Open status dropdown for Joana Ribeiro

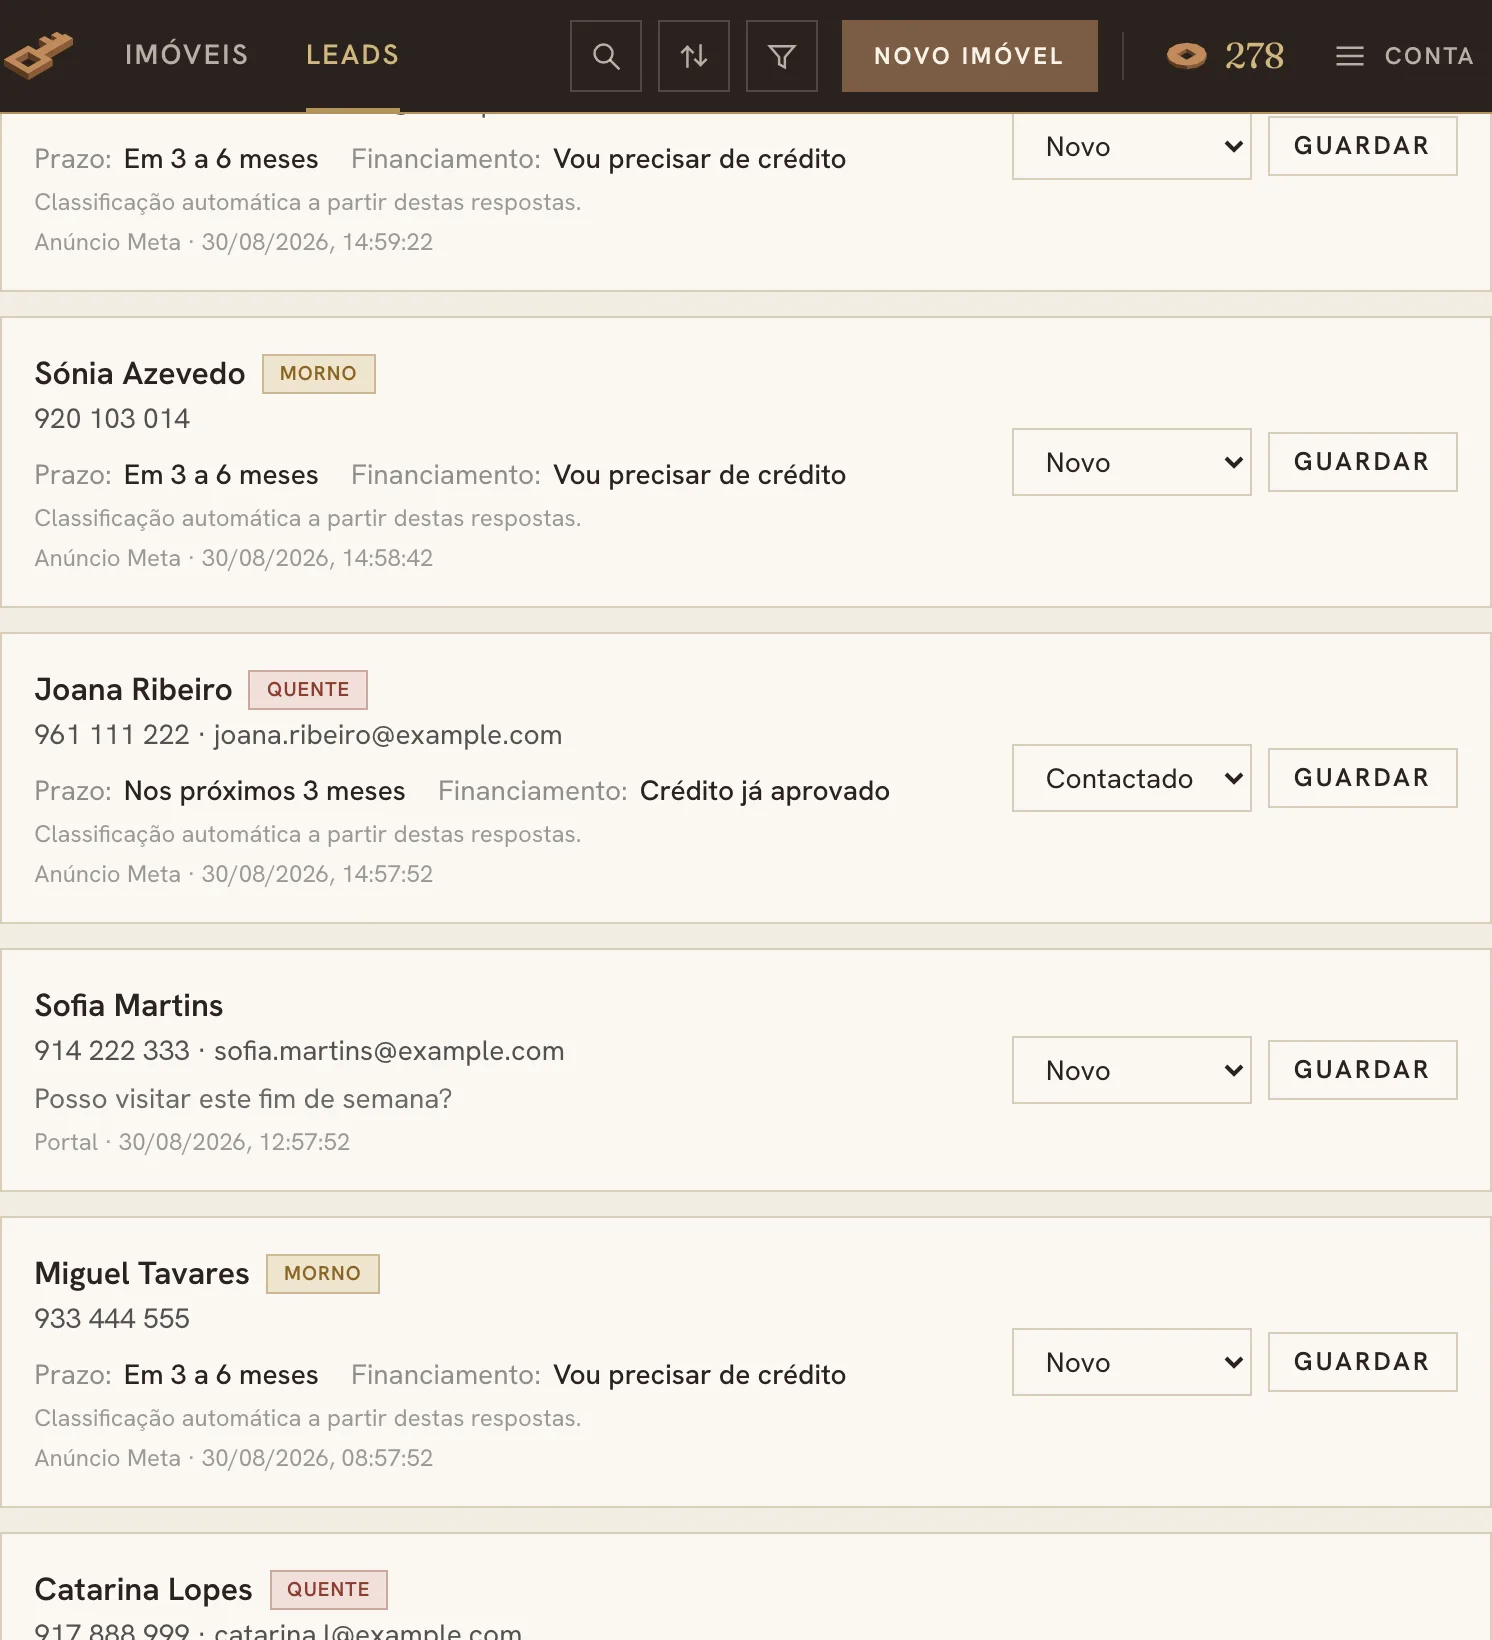tap(1132, 778)
